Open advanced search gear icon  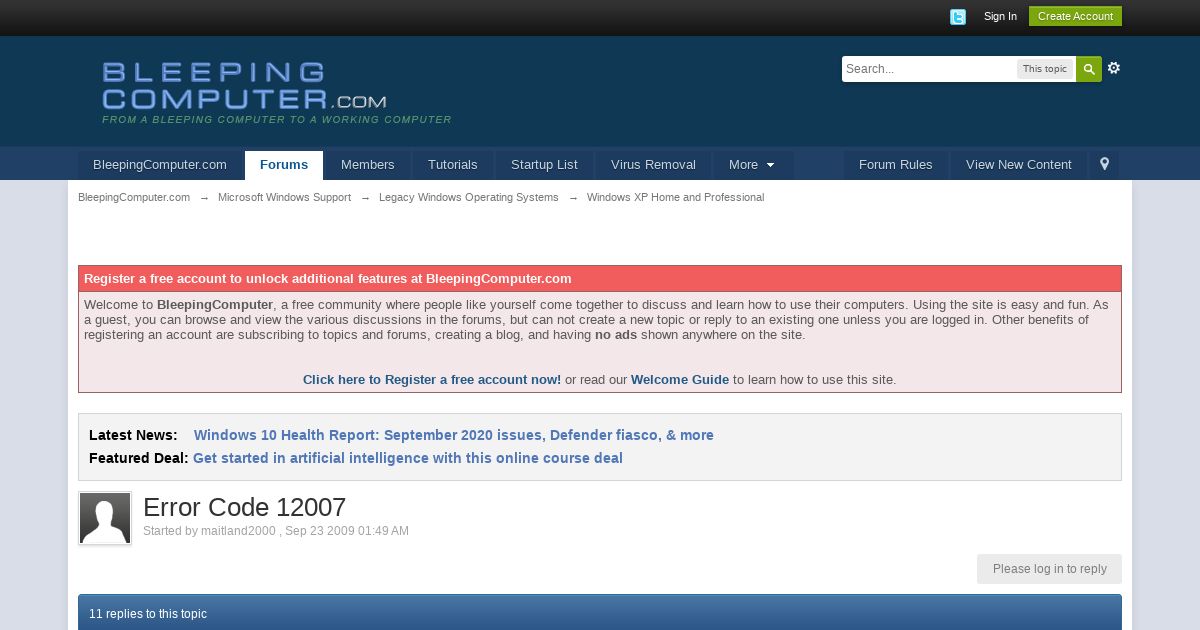(1114, 68)
